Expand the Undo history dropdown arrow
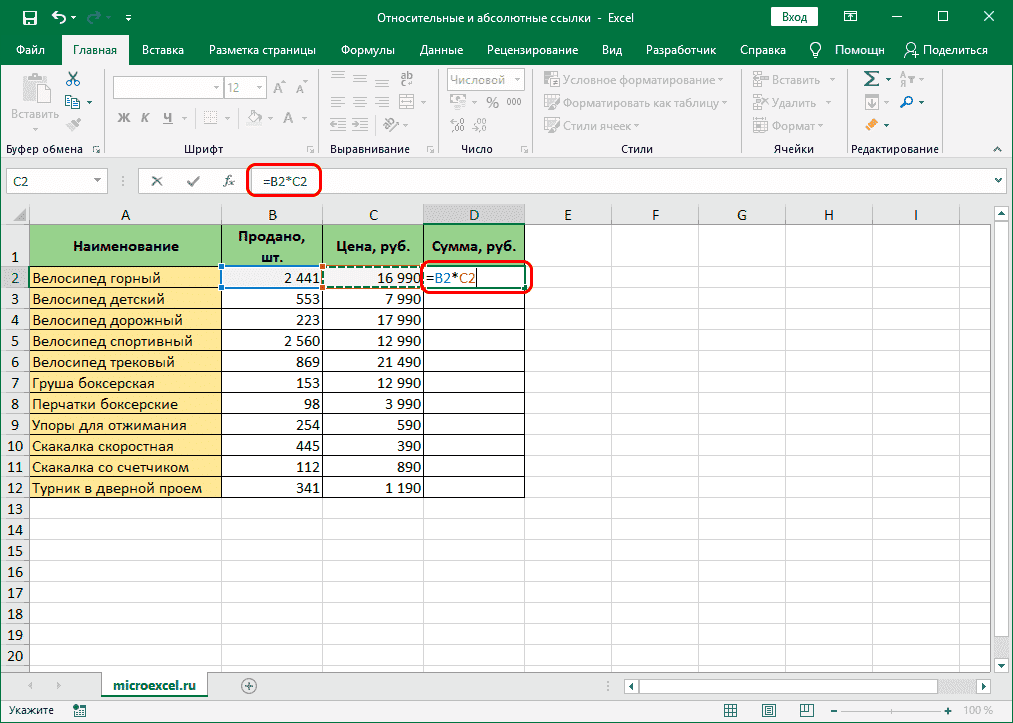 pyautogui.click(x=73, y=17)
